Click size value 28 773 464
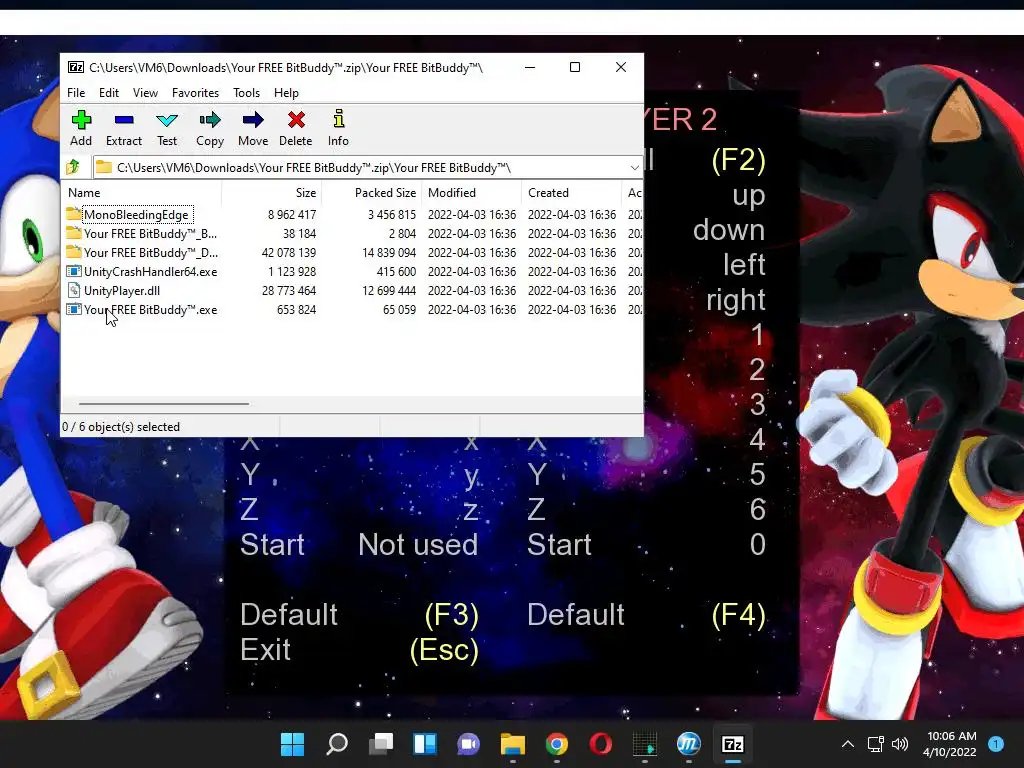The image size is (1024, 768). coord(289,291)
